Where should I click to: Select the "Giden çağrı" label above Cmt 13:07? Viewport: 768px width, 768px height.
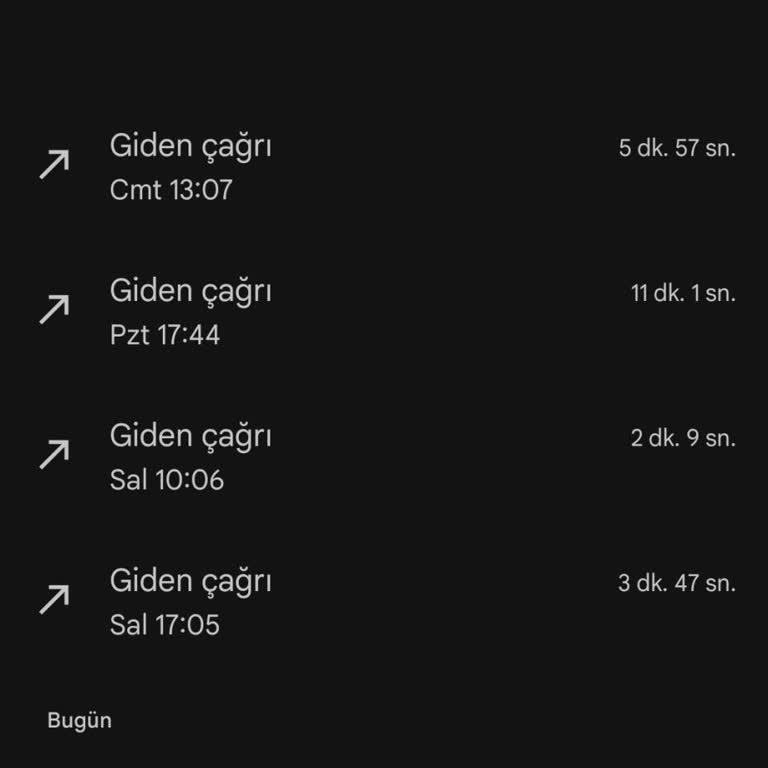coord(190,146)
